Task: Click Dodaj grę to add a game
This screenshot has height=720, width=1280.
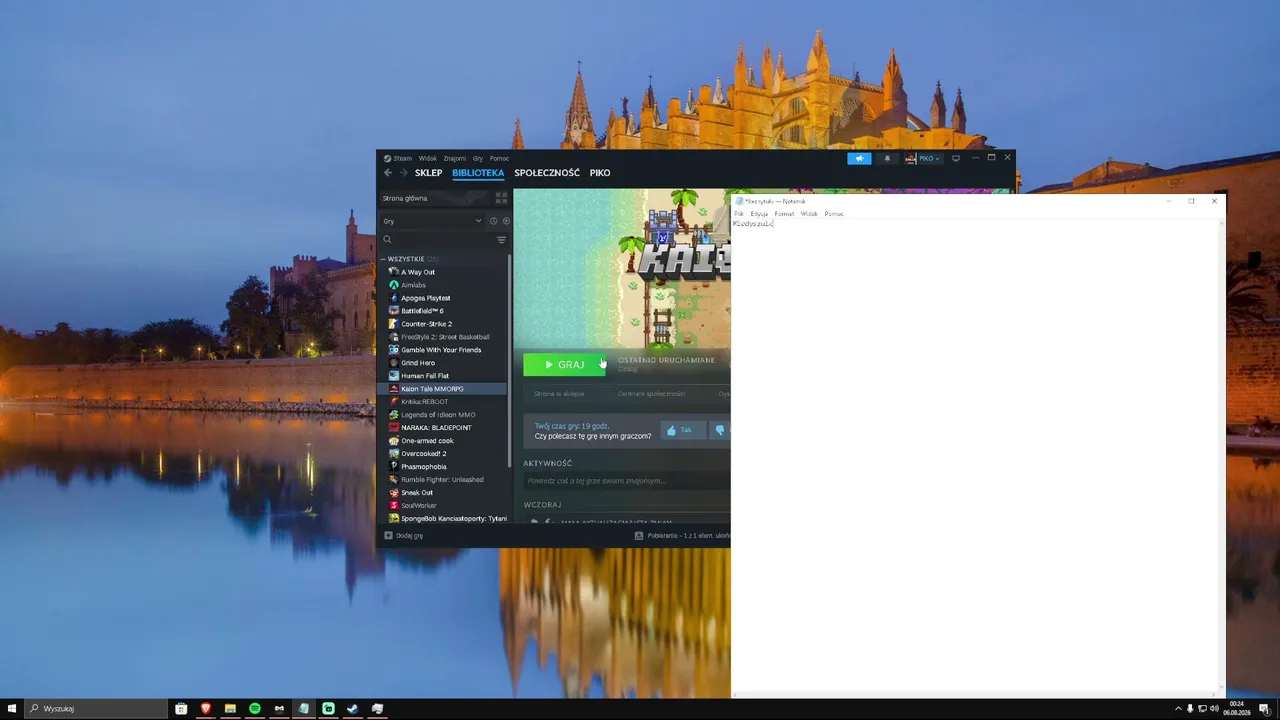Action: pyautogui.click(x=404, y=536)
